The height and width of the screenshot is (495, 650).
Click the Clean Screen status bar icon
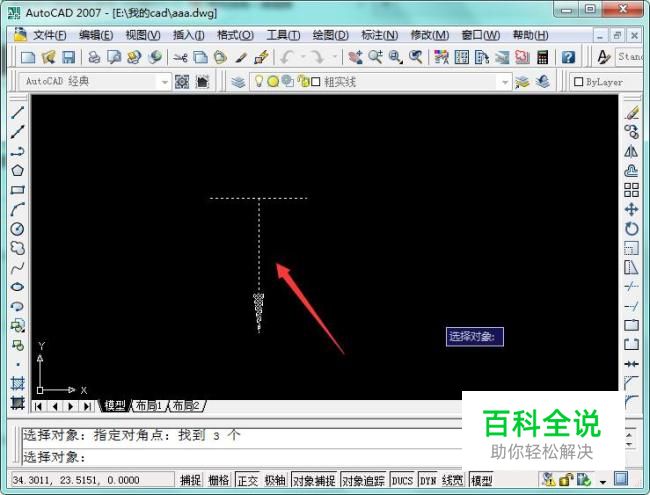pos(621,479)
